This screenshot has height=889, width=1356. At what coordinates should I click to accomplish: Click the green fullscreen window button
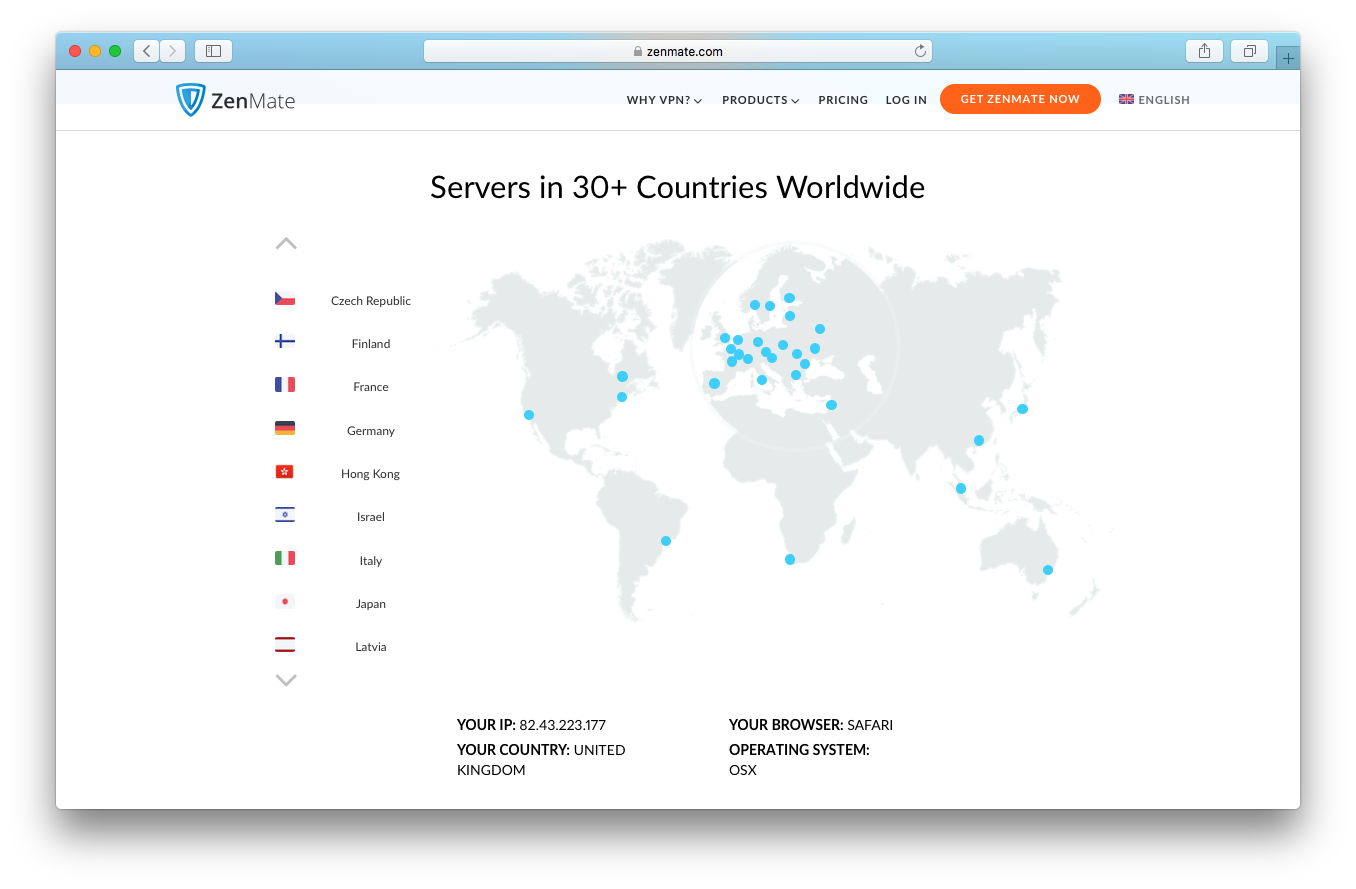point(115,51)
